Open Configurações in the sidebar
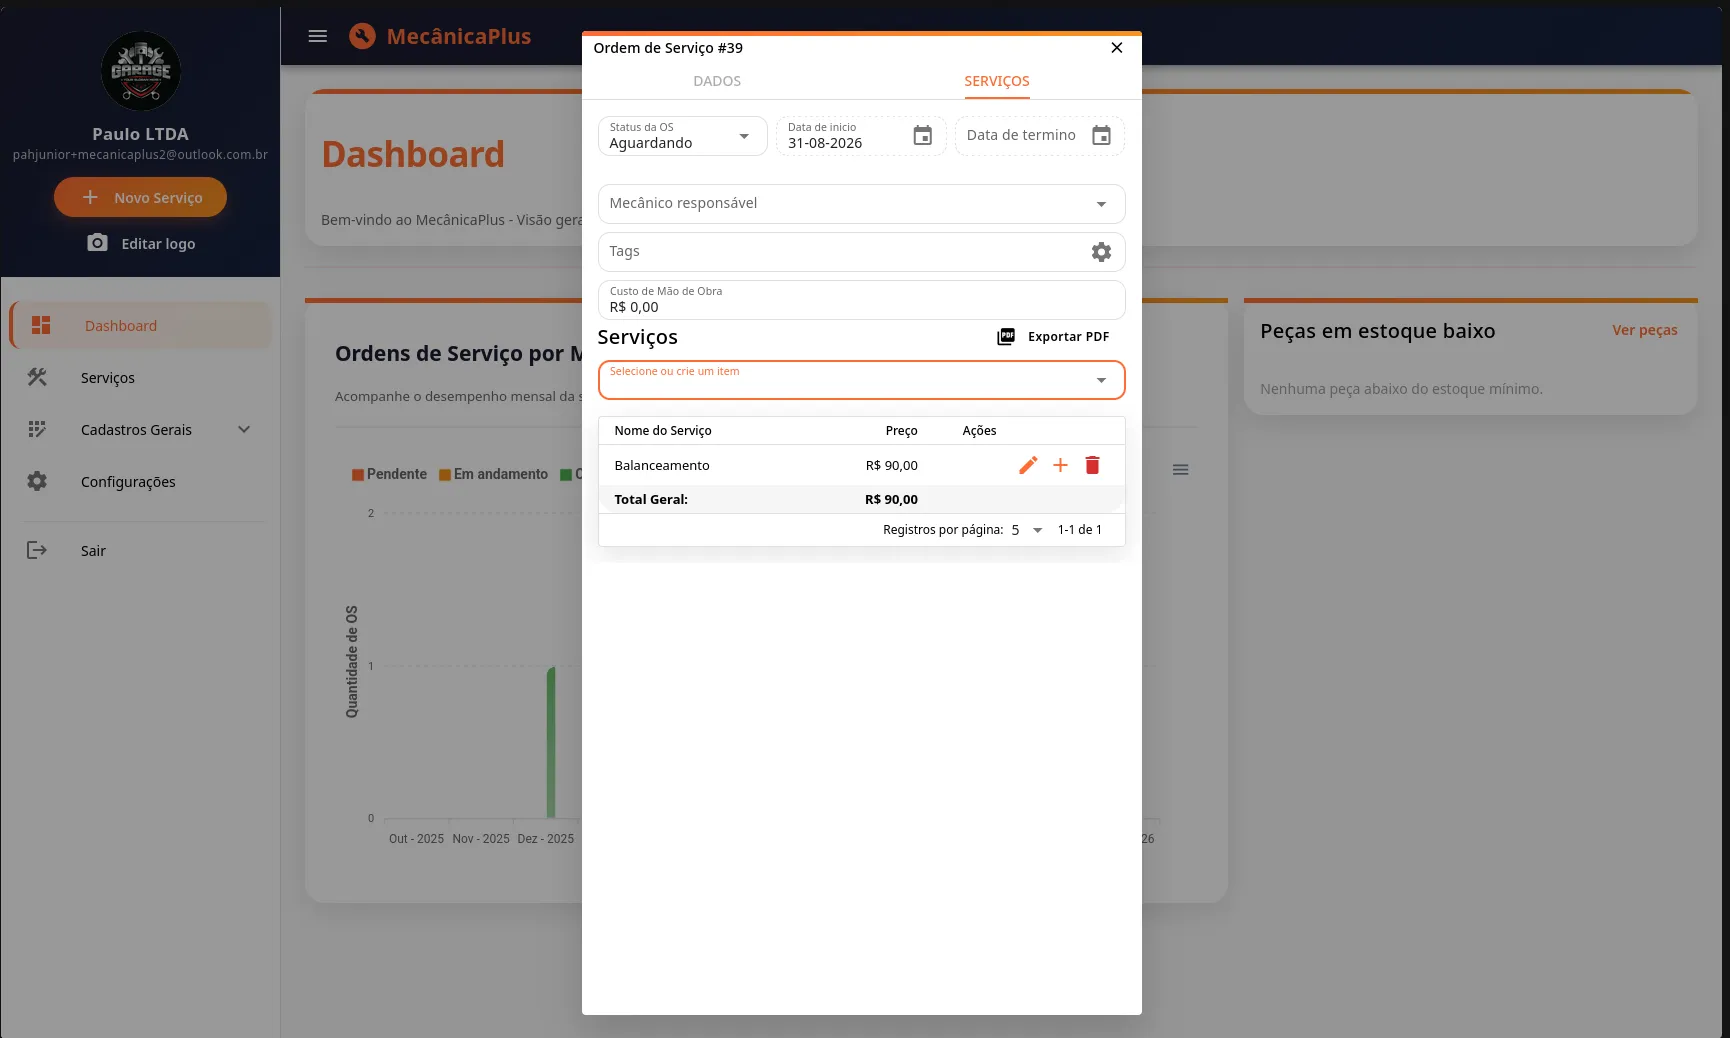The height and width of the screenshot is (1038, 1730). pos(140,482)
